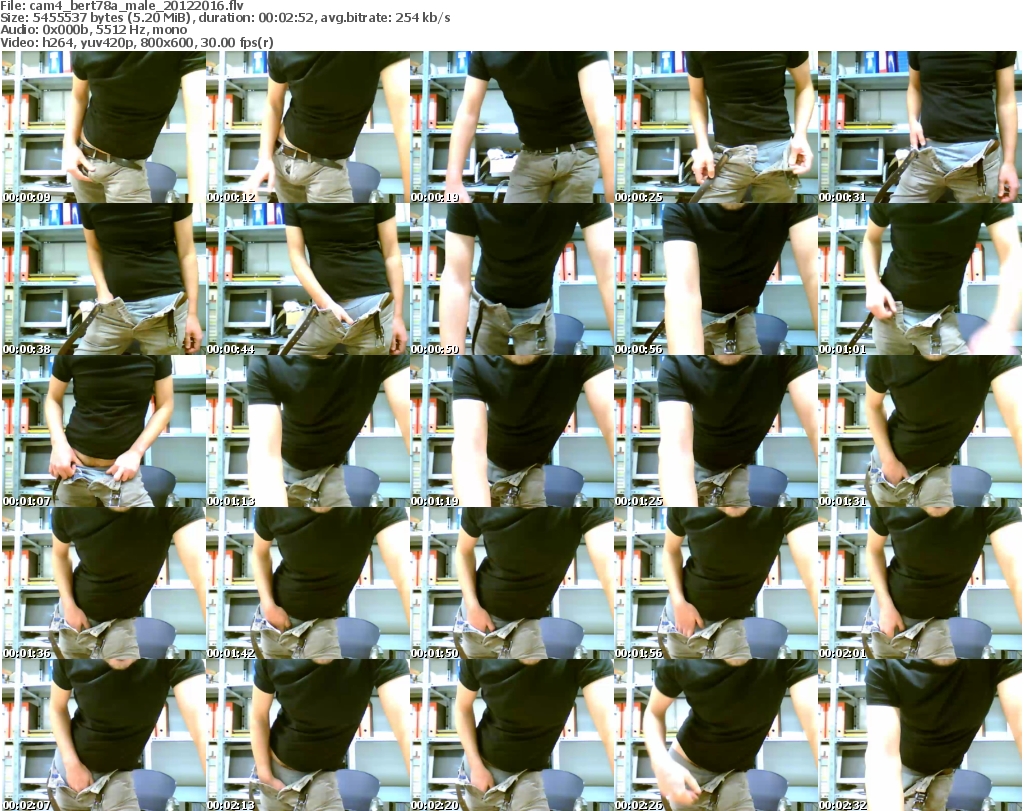Select the frame at 00:02:26
This screenshot has height=811, width=1024.
pos(716,735)
